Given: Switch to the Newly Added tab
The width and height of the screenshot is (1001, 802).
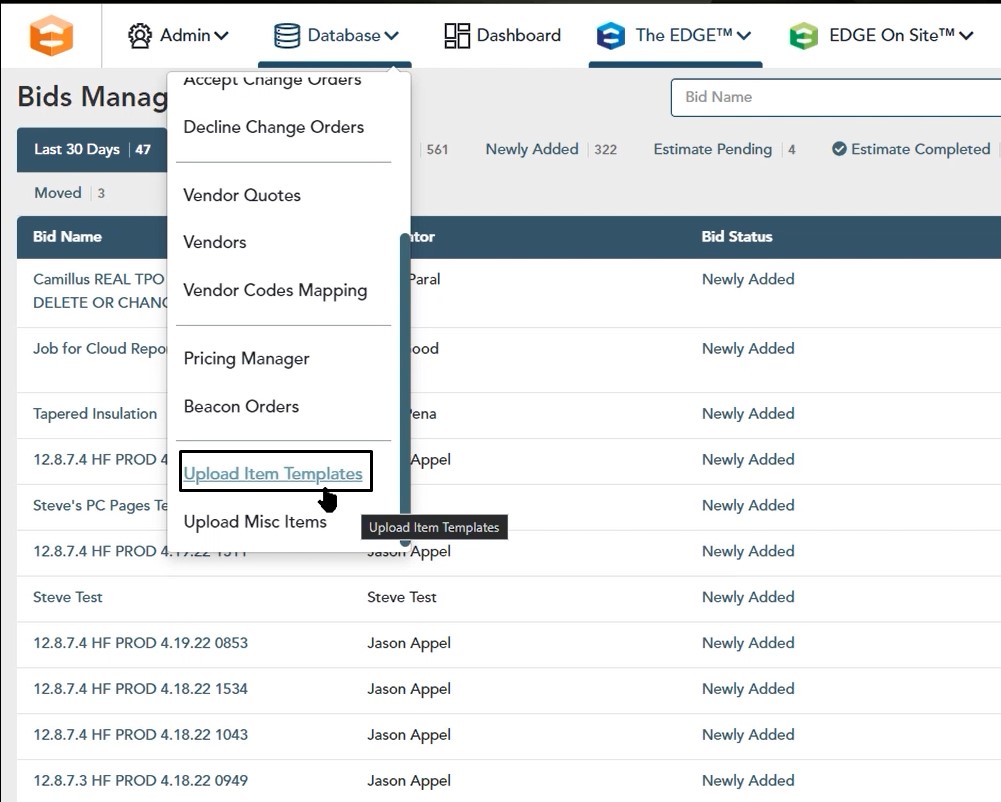Looking at the screenshot, I should (x=532, y=149).
